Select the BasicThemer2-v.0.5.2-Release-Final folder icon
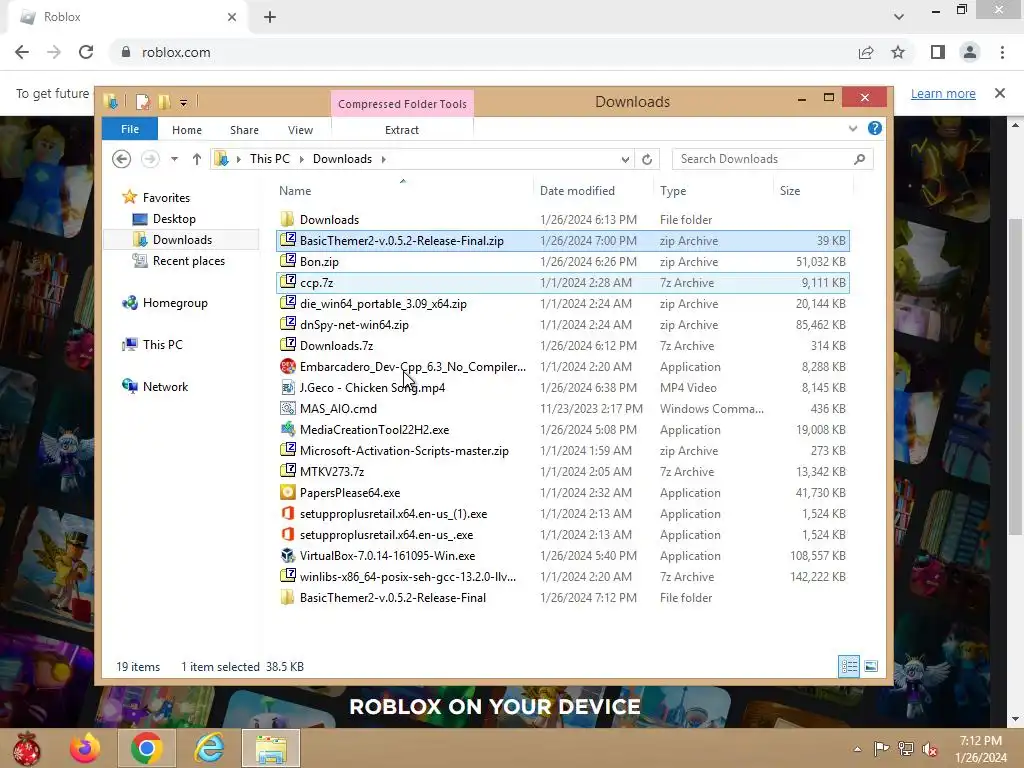 click(x=287, y=597)
